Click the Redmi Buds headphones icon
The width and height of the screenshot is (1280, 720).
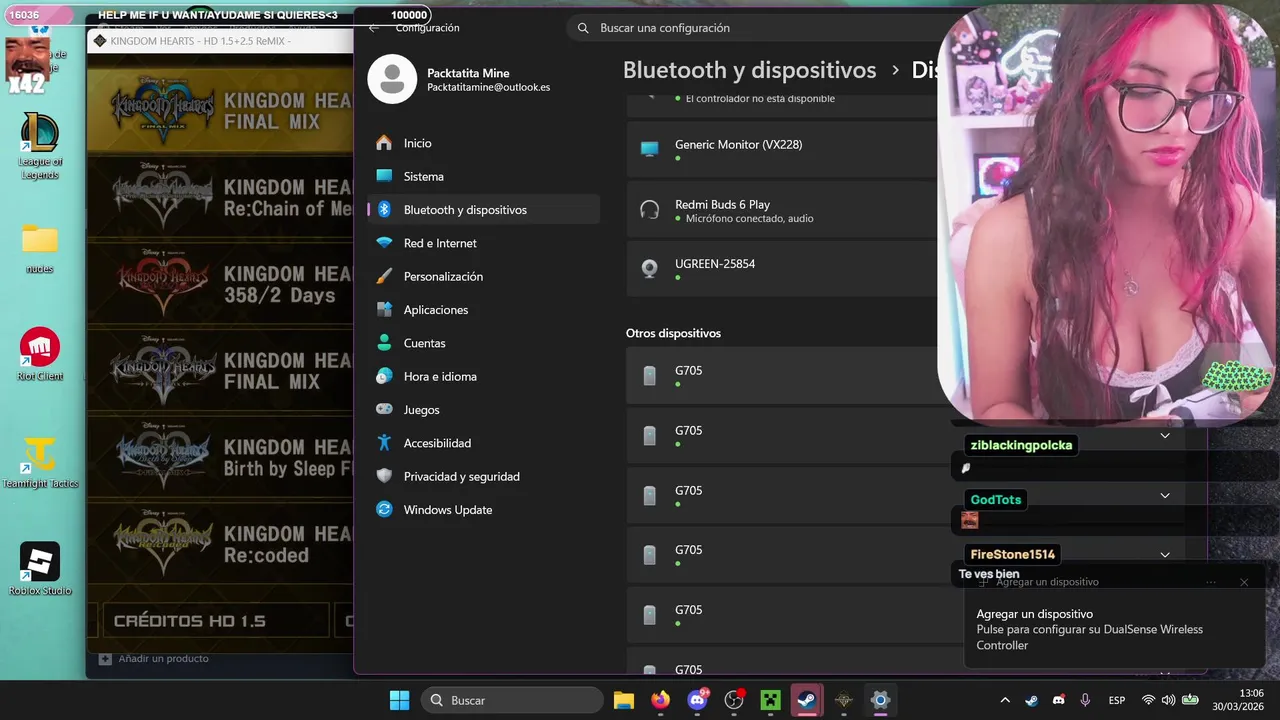(x=649, y=209)
